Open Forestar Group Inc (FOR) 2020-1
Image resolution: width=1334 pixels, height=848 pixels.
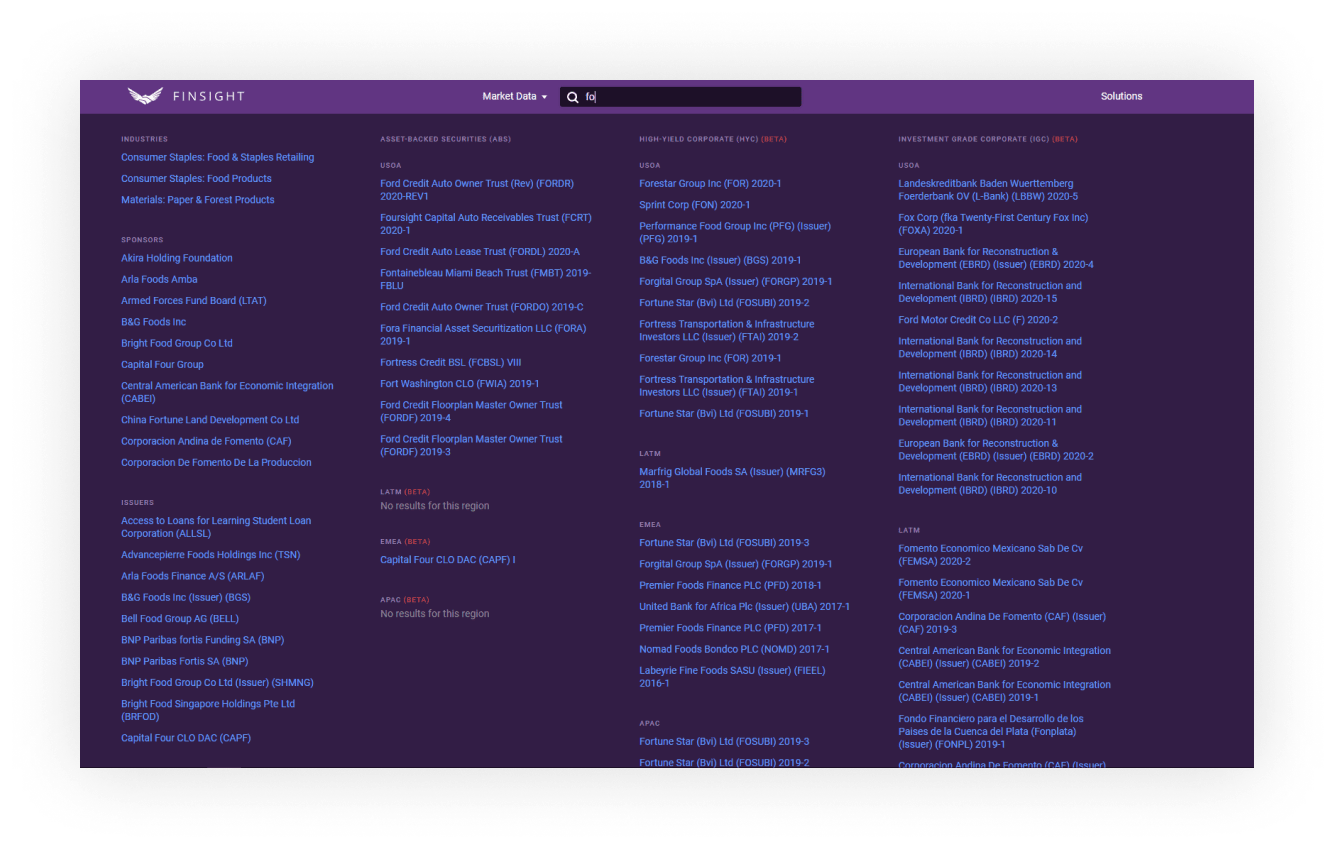710,184
